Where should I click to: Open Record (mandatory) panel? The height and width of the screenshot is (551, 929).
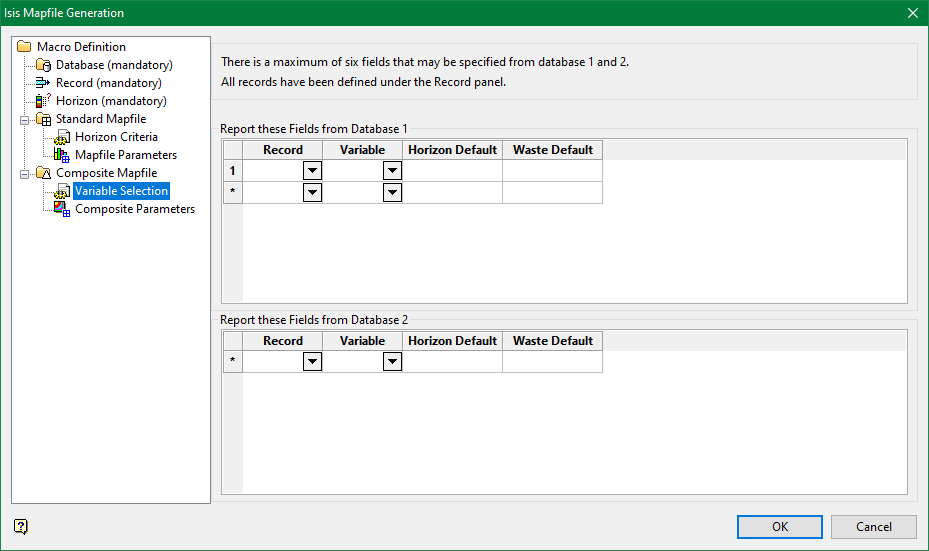108,82
